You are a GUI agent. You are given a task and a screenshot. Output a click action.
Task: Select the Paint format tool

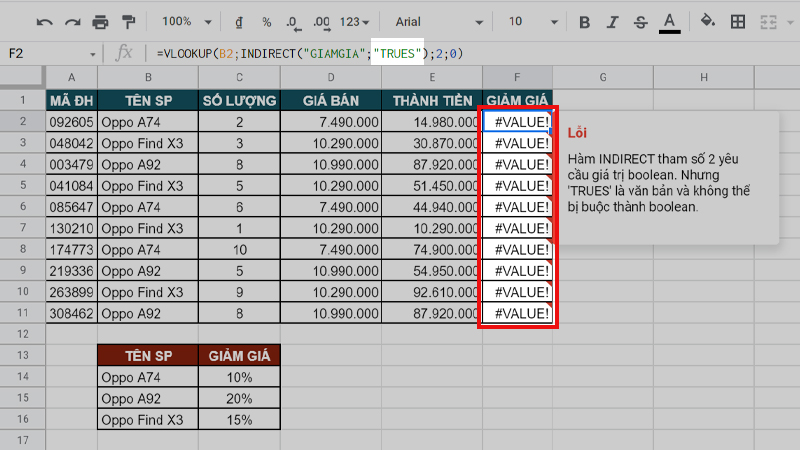(x=129, y=22)
